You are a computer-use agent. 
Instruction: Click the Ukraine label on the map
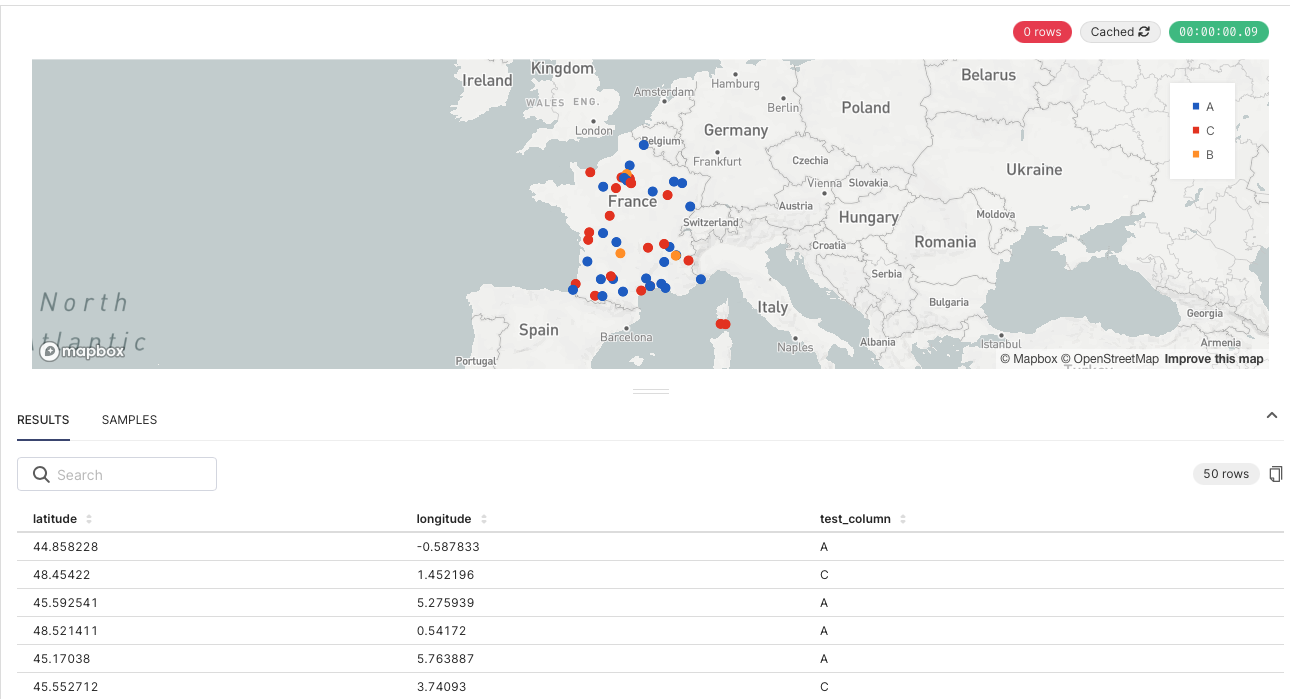pyautogui.click(x=1034, y=169)
